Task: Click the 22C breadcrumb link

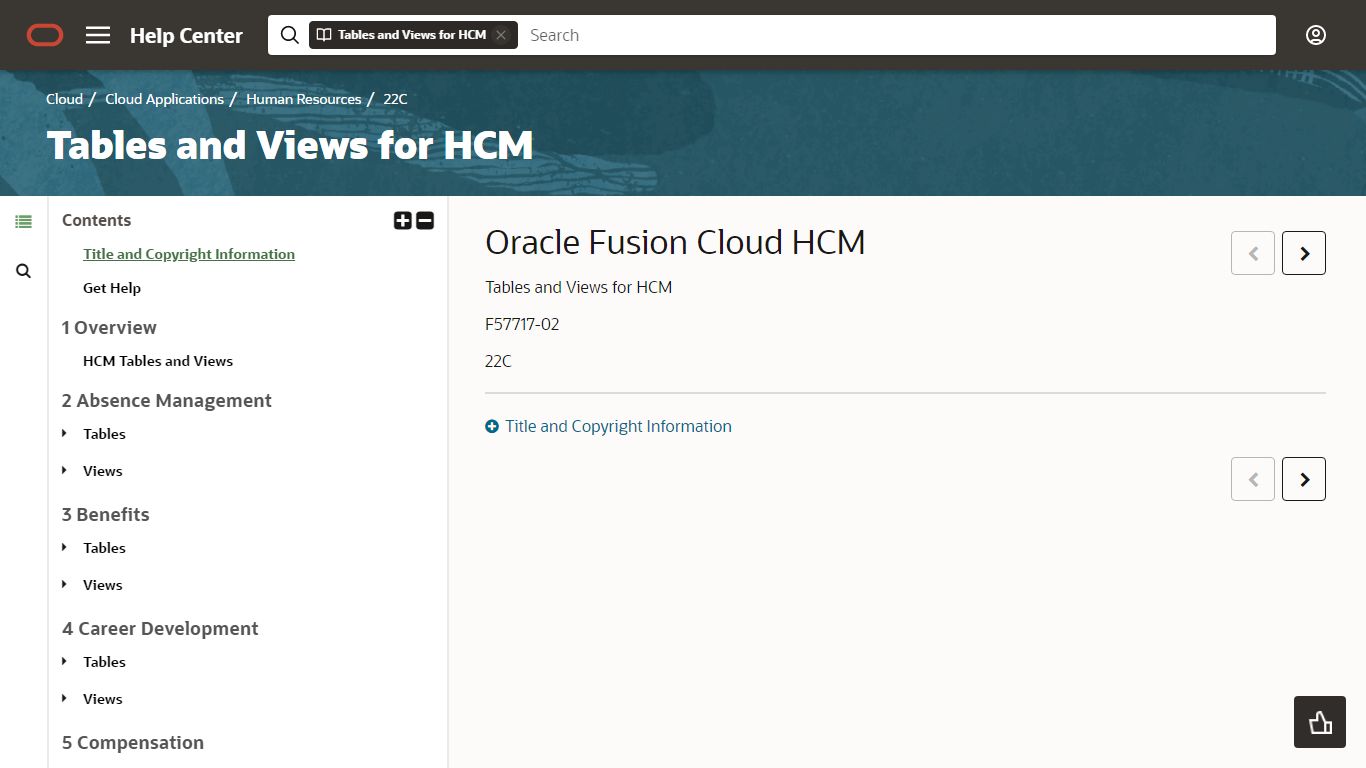Action: [x=395, y=99]
